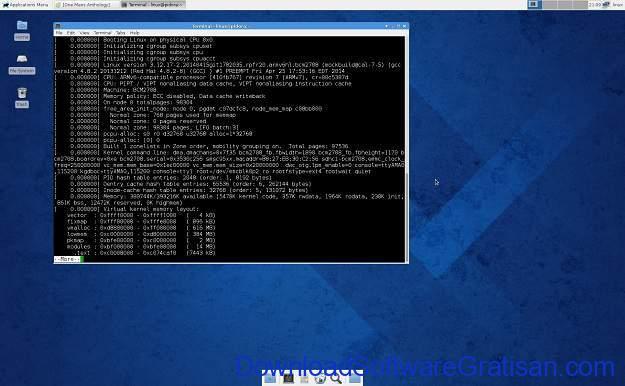Click the 'fixmap' row in the memory layout
Image resolution: width=625 pixels, height=386 pixels.
[141, 221]
